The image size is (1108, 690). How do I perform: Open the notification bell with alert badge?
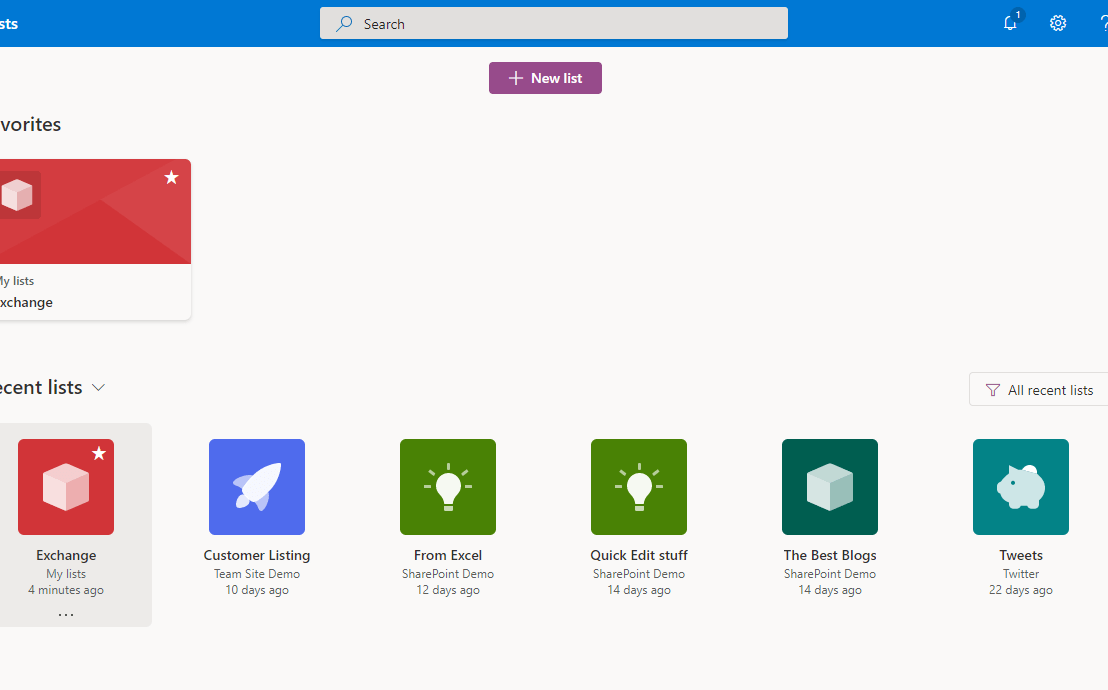click(1010, 22)
